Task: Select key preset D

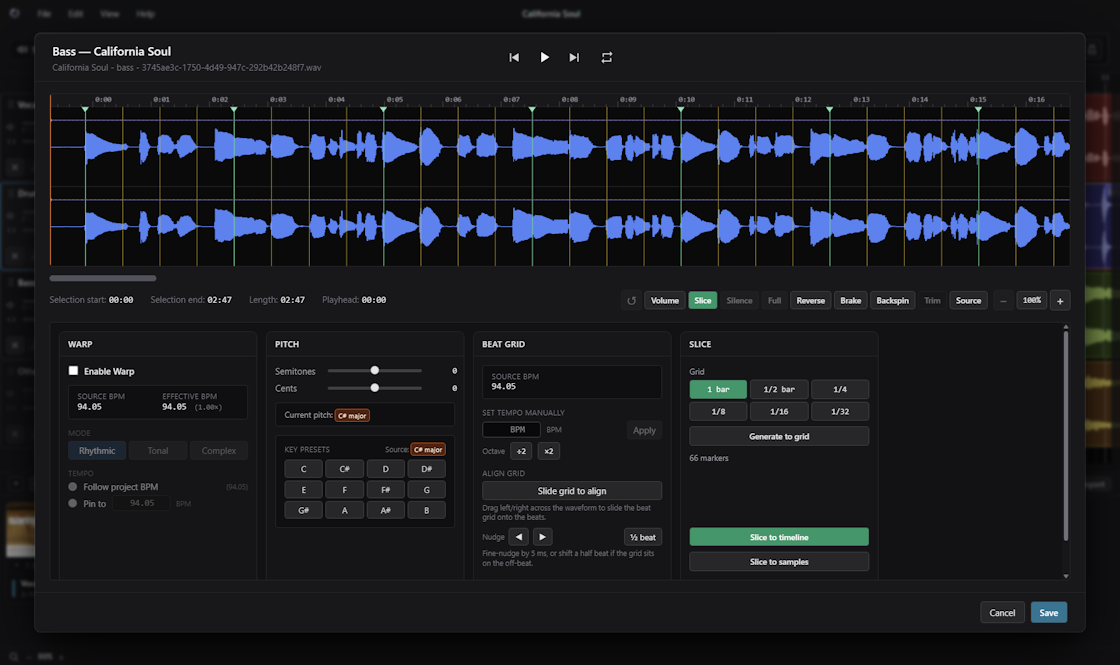Action: coord(386,469)
